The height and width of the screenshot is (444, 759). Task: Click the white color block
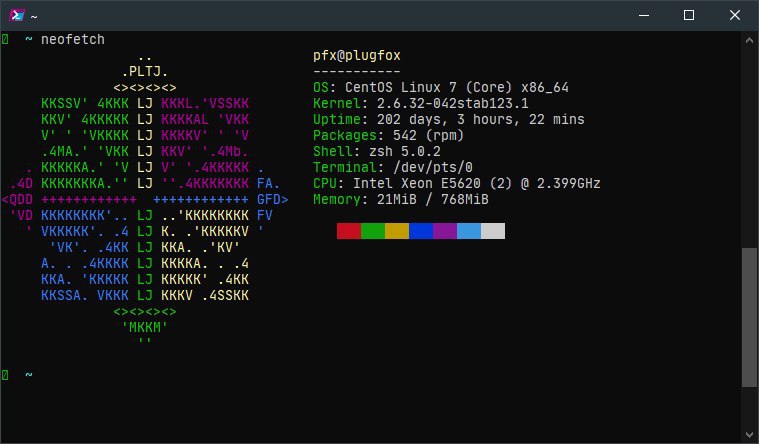(x=493, y=231)
